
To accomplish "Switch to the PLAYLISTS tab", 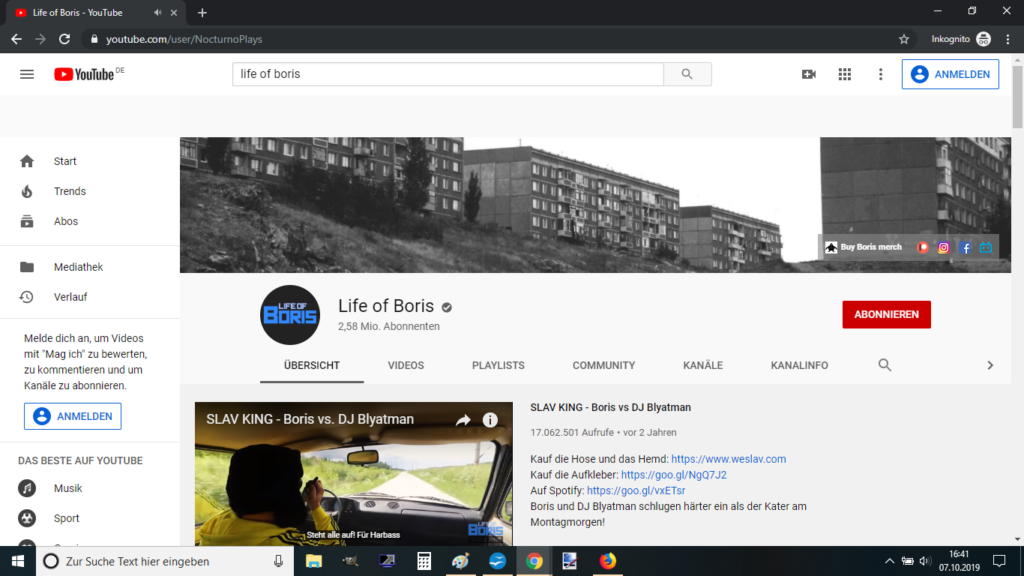I will coord(498,366).
